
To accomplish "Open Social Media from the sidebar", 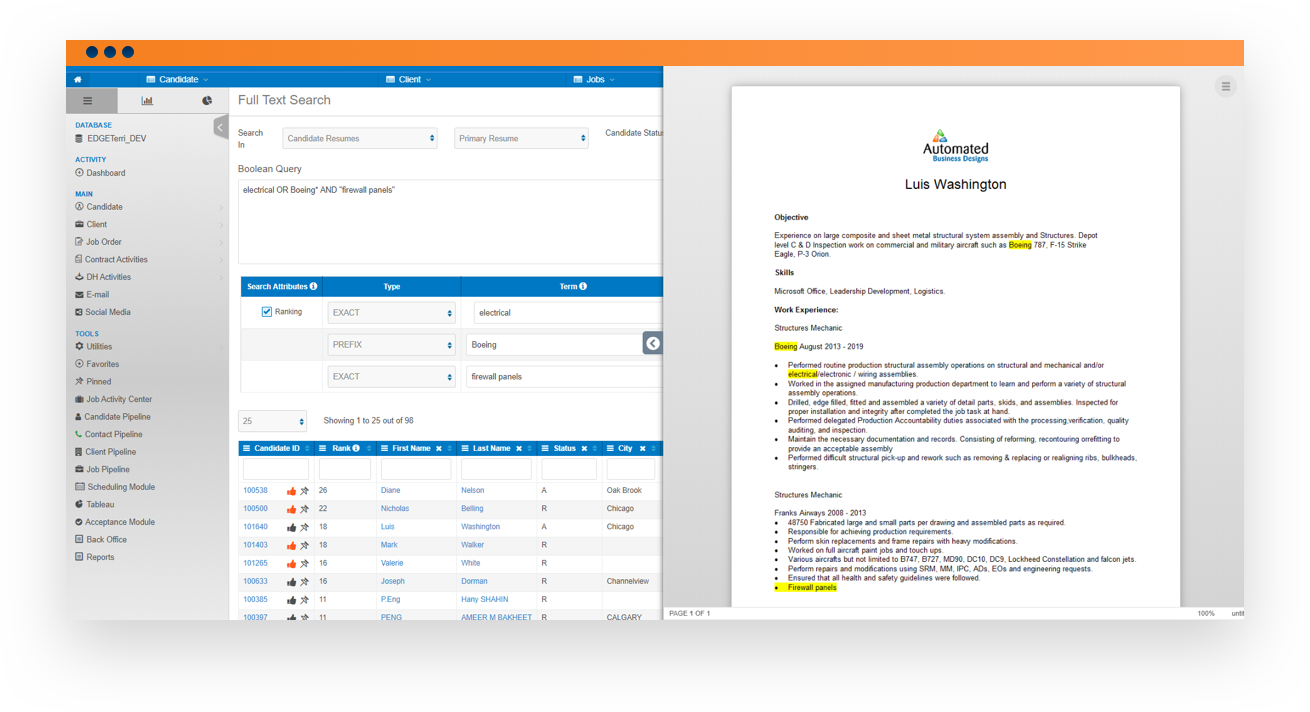I will [102, 312].
